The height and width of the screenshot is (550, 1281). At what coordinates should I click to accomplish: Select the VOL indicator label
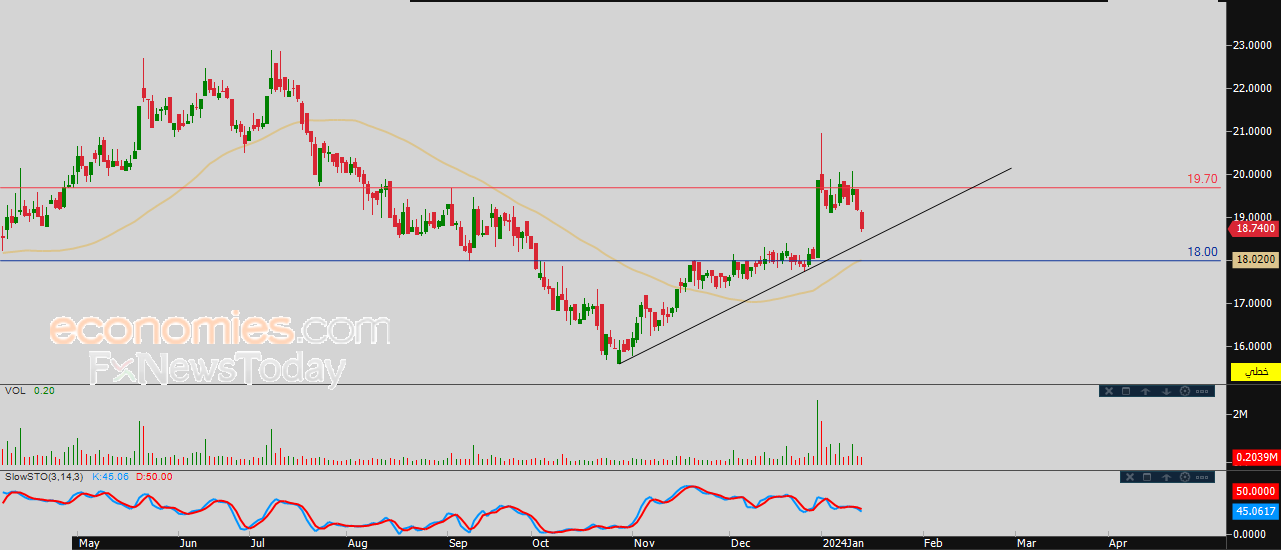click(x=14, y=390)
